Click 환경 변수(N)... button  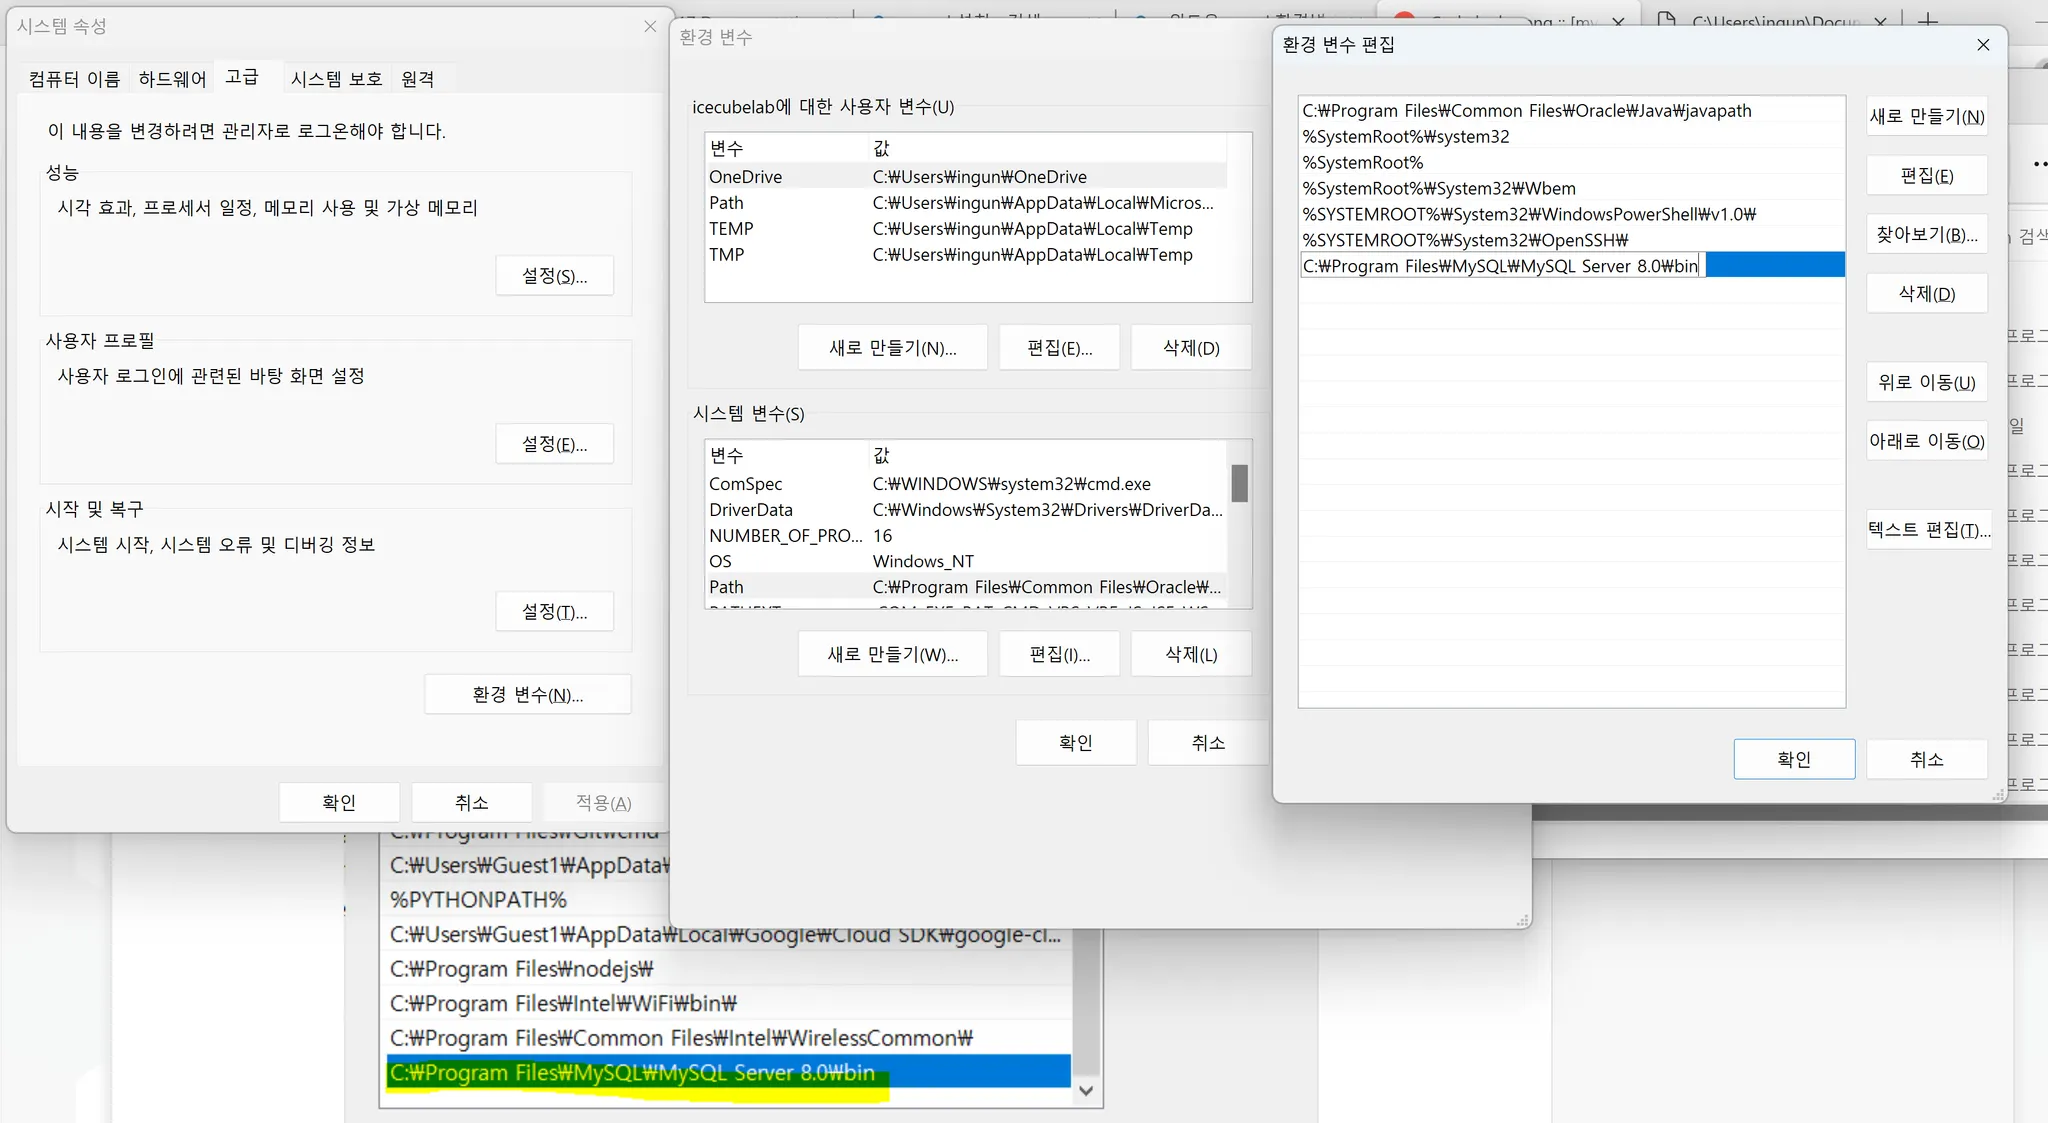point(527,694)
